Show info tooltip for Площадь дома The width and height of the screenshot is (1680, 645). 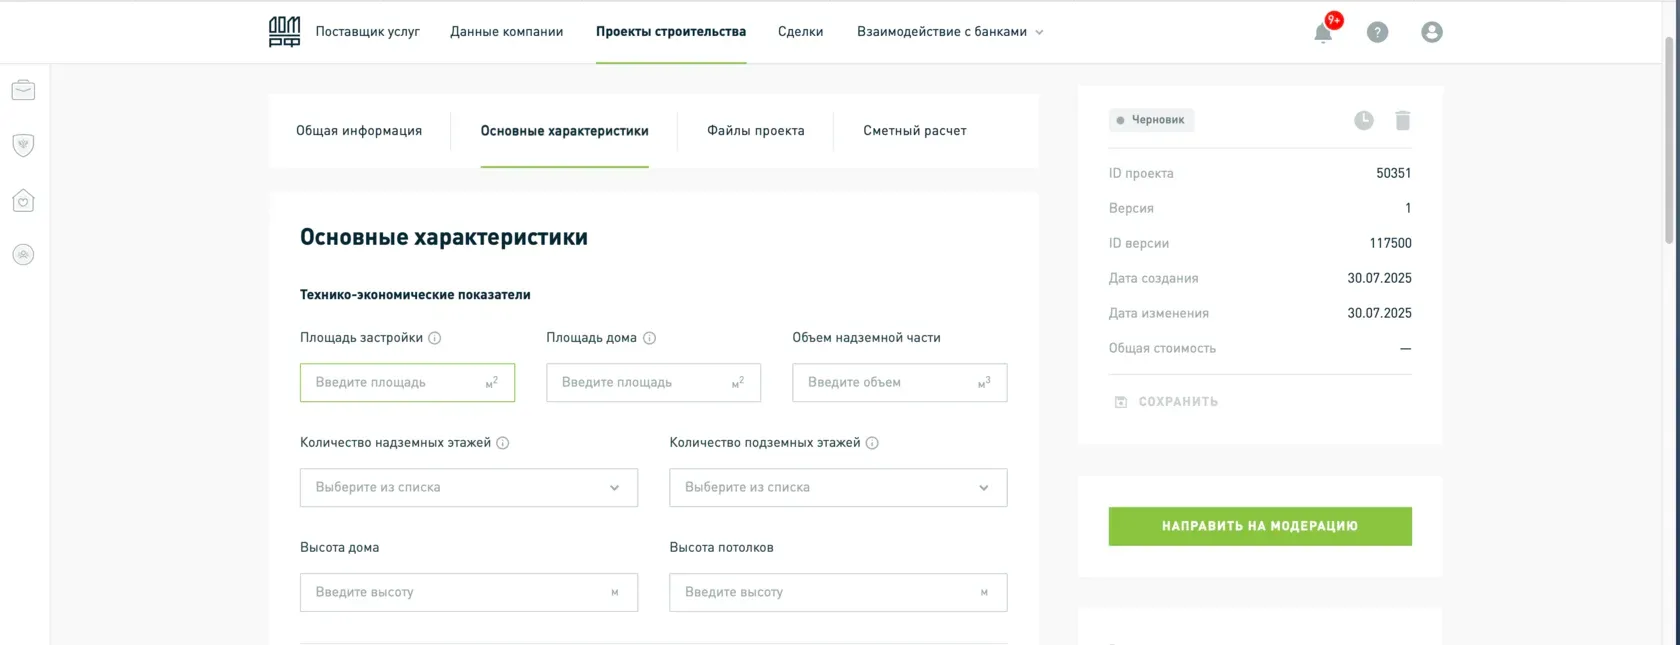click(x=649, y=338)
